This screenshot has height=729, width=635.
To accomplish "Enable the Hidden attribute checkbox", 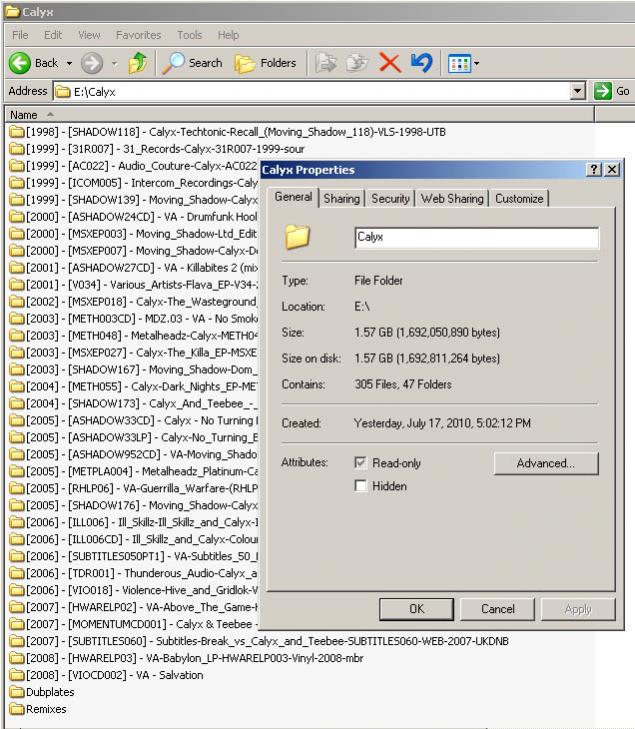I will pyautogui.click(x=361, y=487).
